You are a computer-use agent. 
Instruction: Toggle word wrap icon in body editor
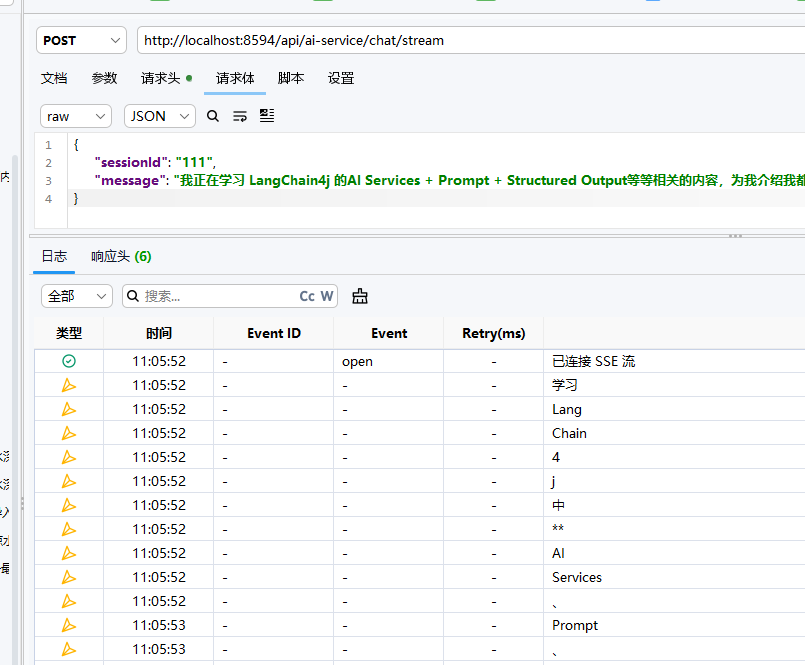click(x=240, y=116)
